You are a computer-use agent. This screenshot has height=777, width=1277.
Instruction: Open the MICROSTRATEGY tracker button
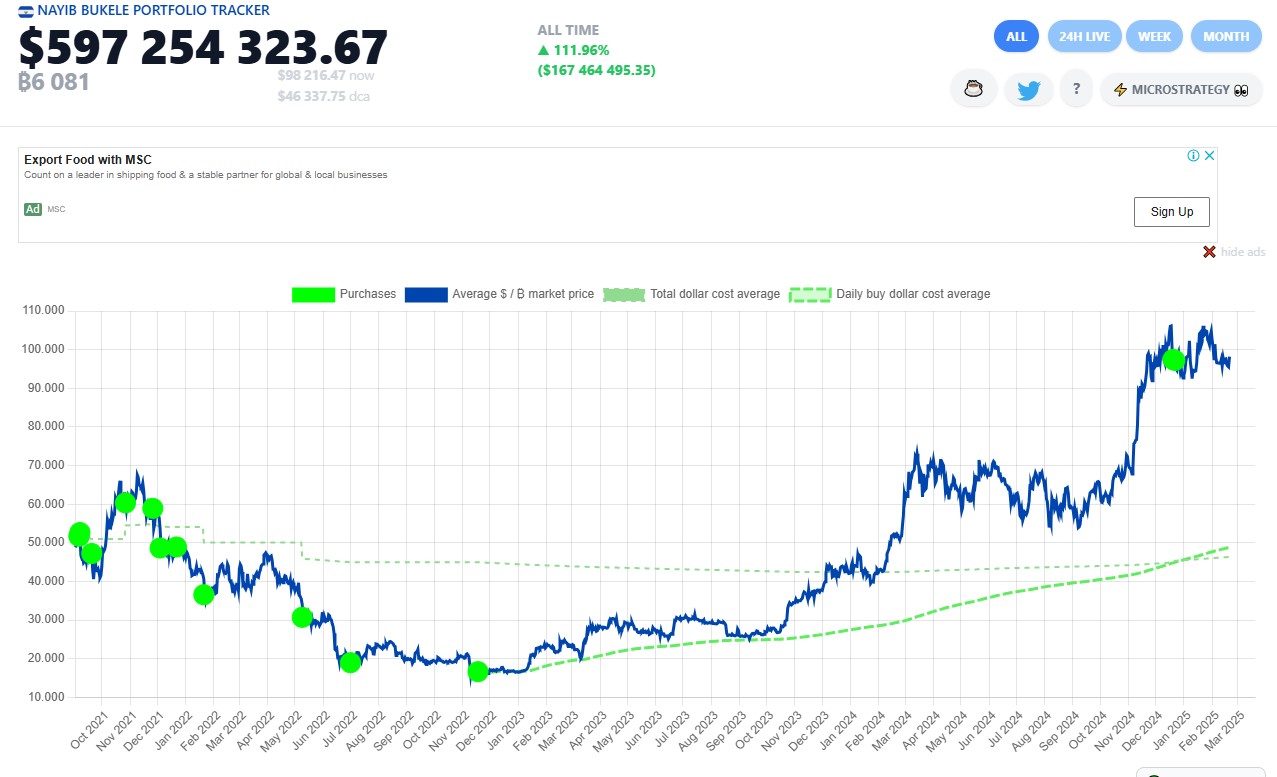(x=1180, y=90)
